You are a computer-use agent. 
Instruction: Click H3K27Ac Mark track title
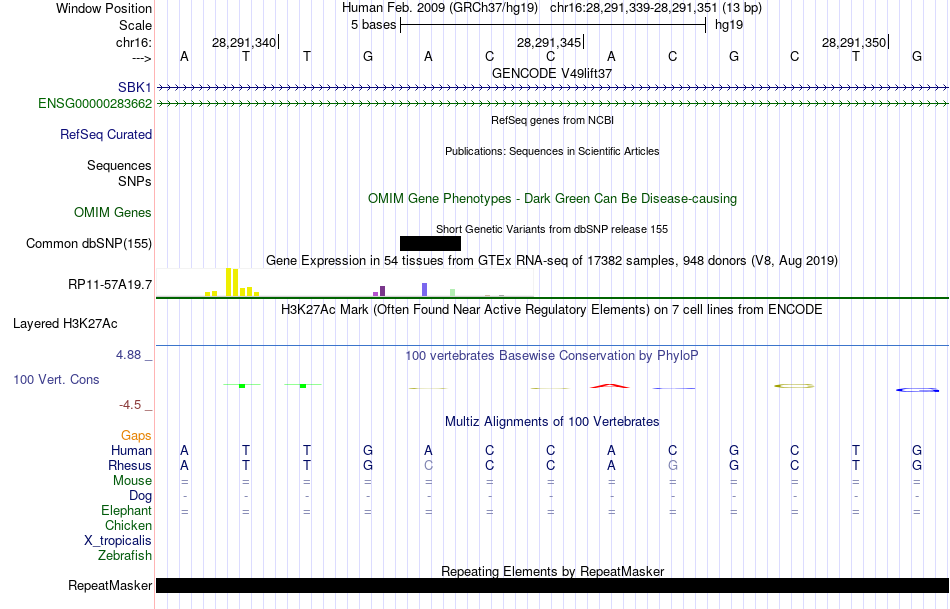tap(552, 310)
